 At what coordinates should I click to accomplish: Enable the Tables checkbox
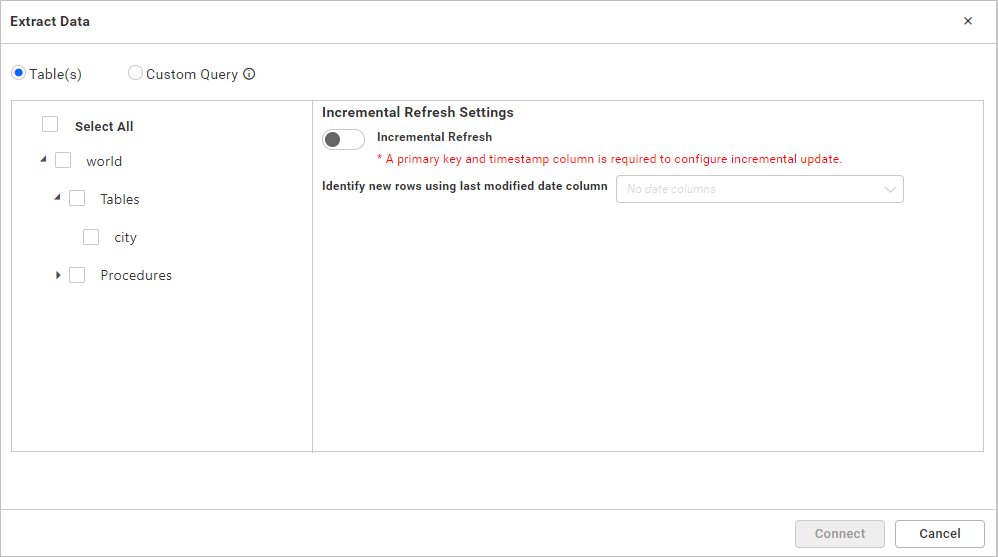[x=77, y=198]
